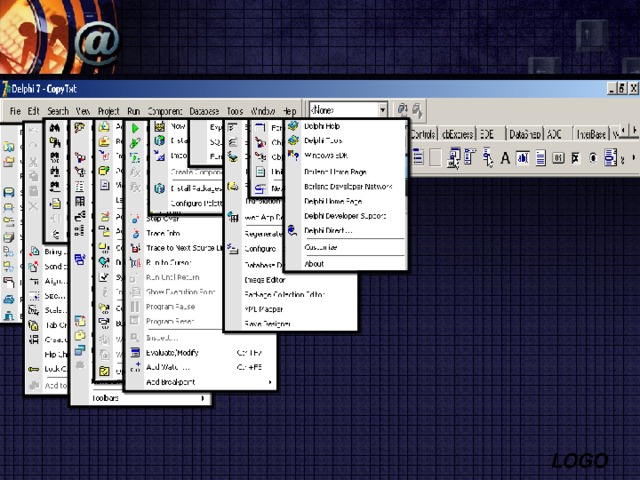Viewport: 640px width, 480px height.
Task: Select Image Editor from Tools menu
Action: [x=265, y=280]
